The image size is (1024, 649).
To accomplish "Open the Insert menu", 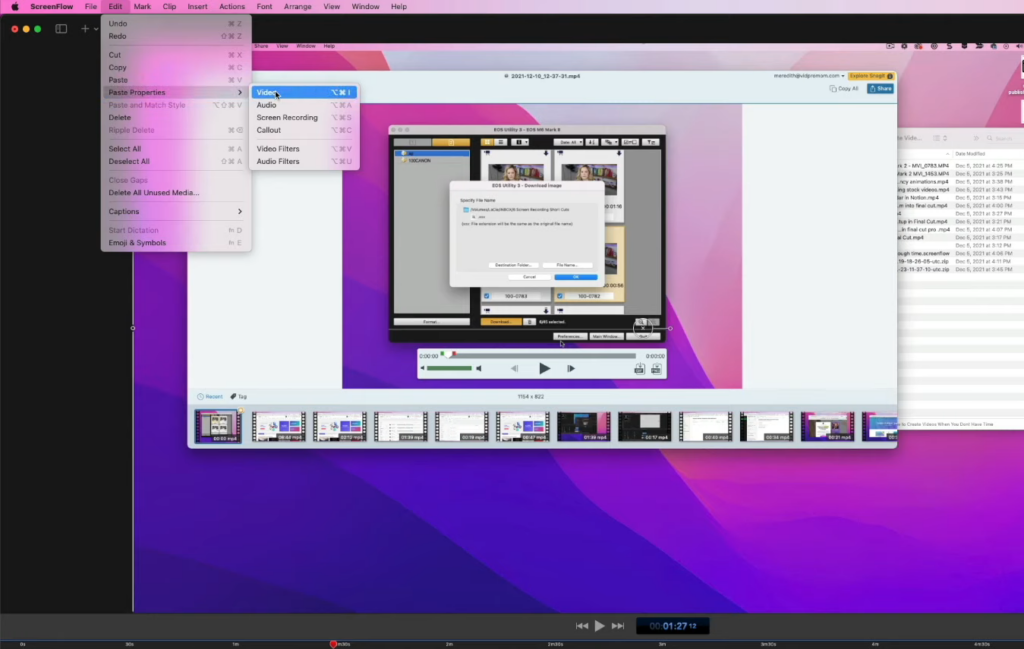I will [197, 7].
